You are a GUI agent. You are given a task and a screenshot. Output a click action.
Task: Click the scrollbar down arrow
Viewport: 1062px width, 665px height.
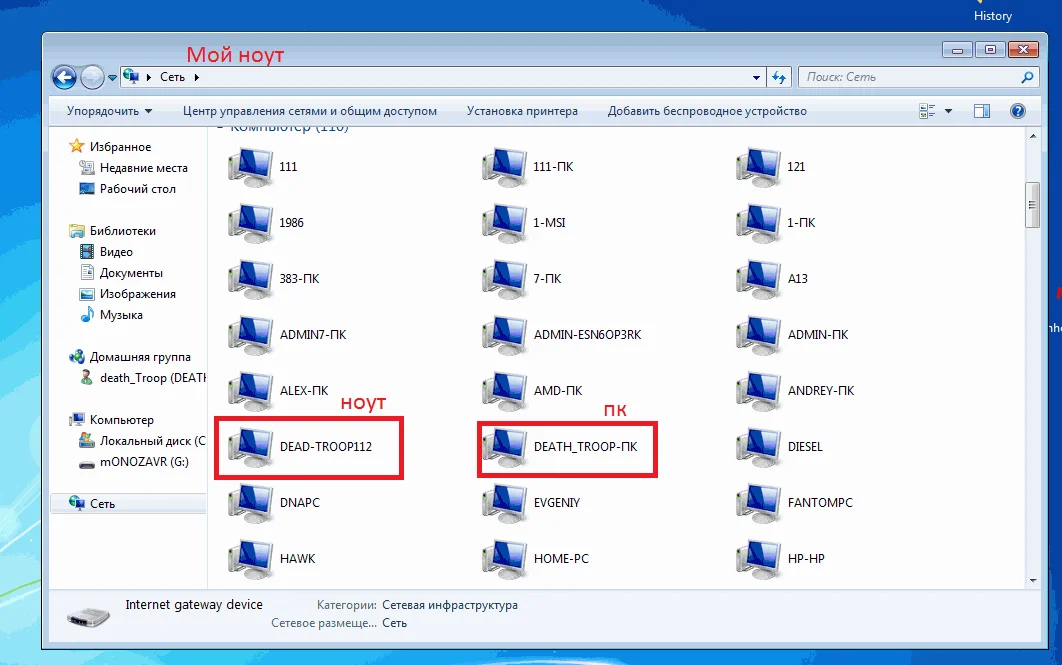(1033, 580)
